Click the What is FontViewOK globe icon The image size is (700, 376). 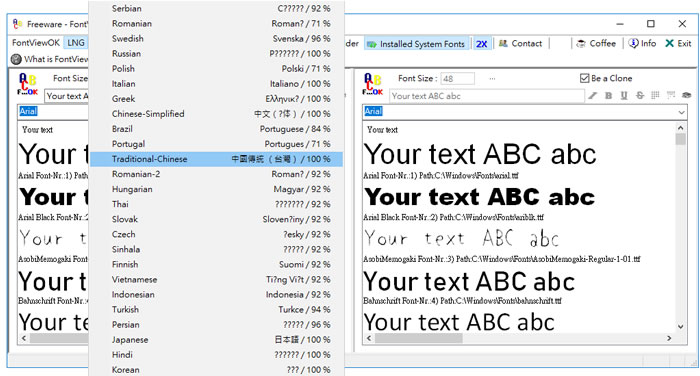click(16, 59)
